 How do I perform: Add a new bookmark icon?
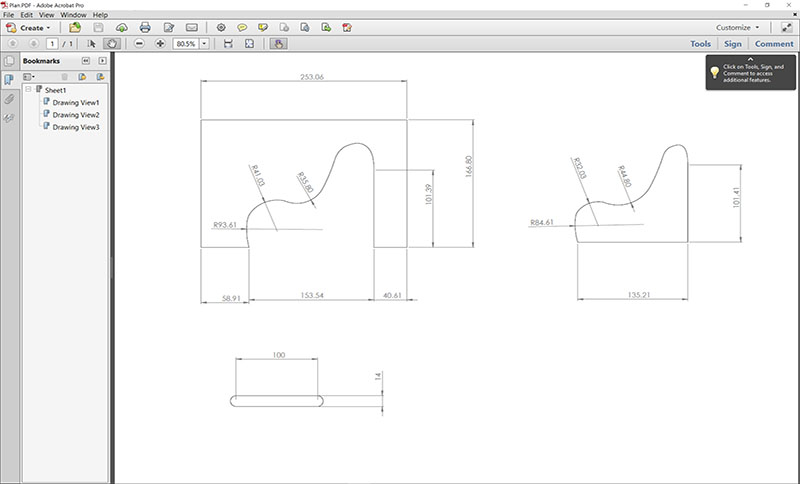82,77
